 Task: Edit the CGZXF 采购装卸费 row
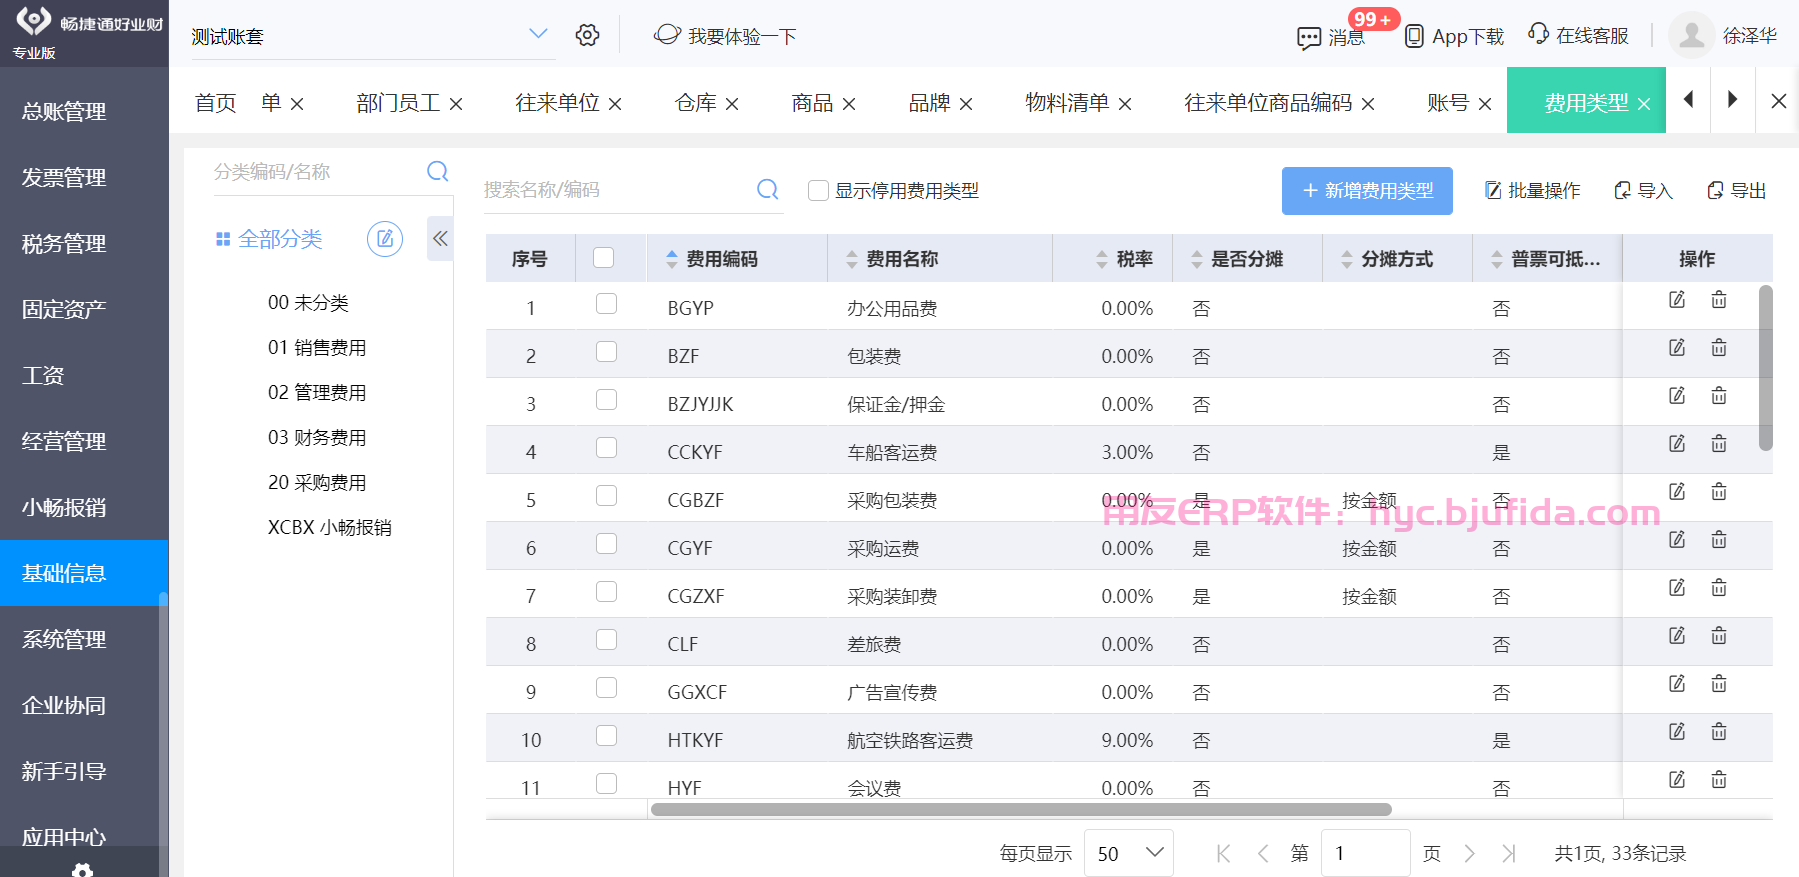[1677, 588]
